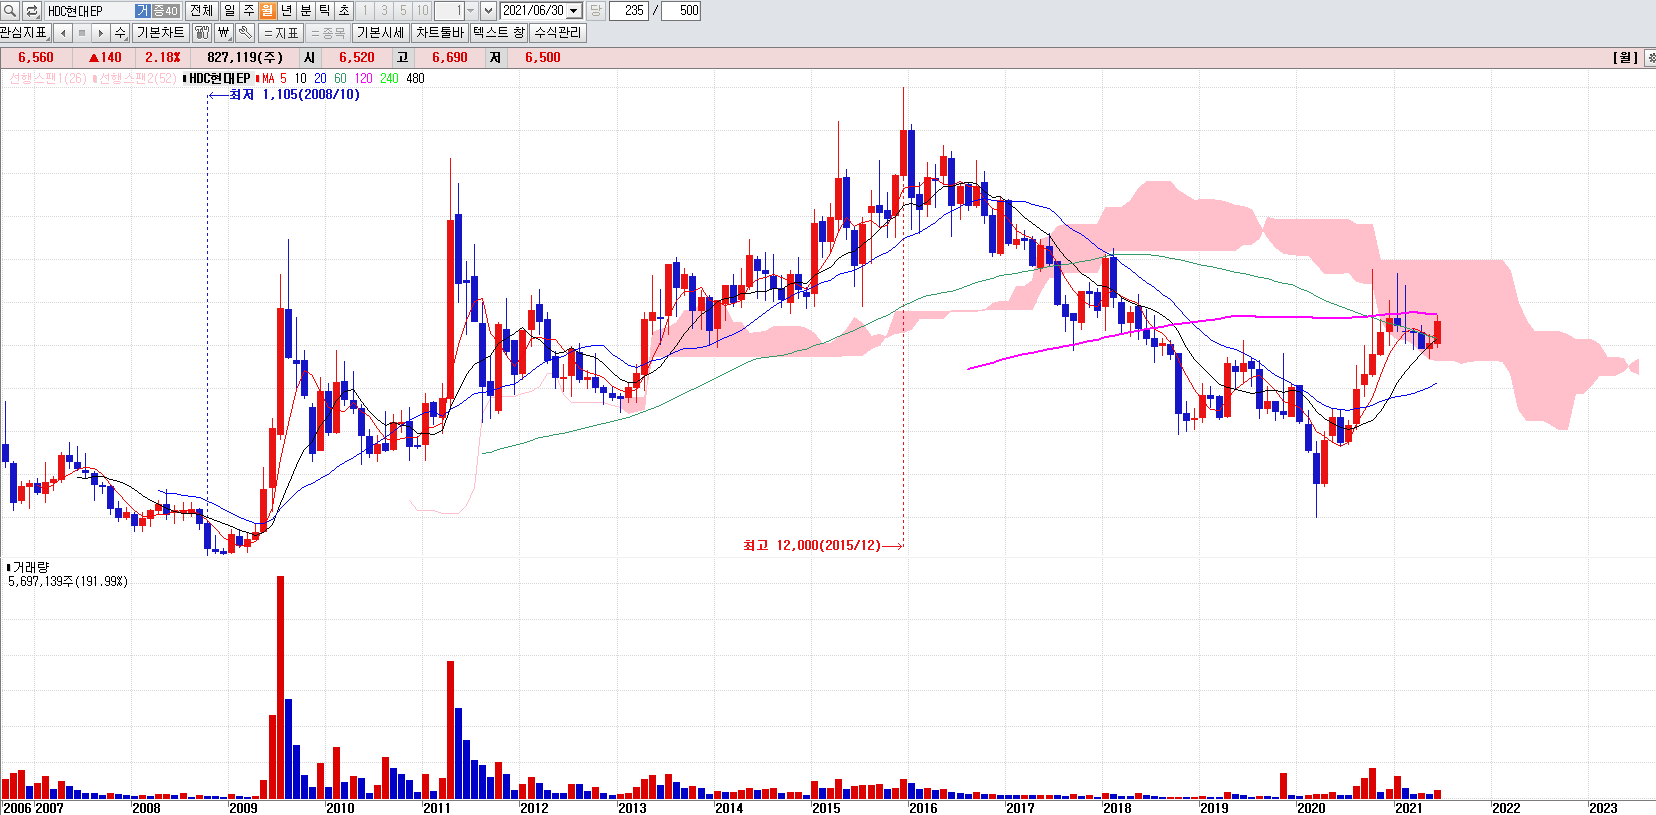Expand the chevron dropdown beside interval box
Screen dimensions: 1656x815
click(488, 11)
